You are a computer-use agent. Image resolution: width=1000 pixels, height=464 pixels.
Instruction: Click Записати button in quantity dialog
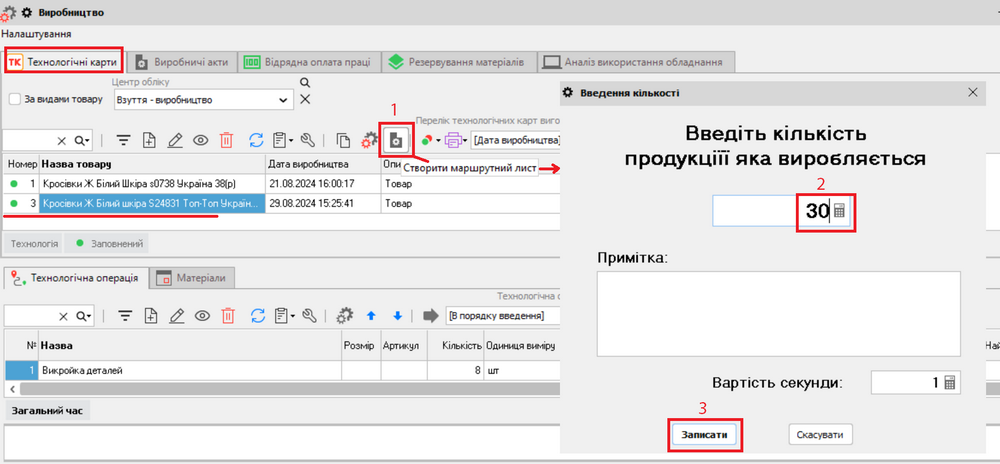tap(704, 435)
